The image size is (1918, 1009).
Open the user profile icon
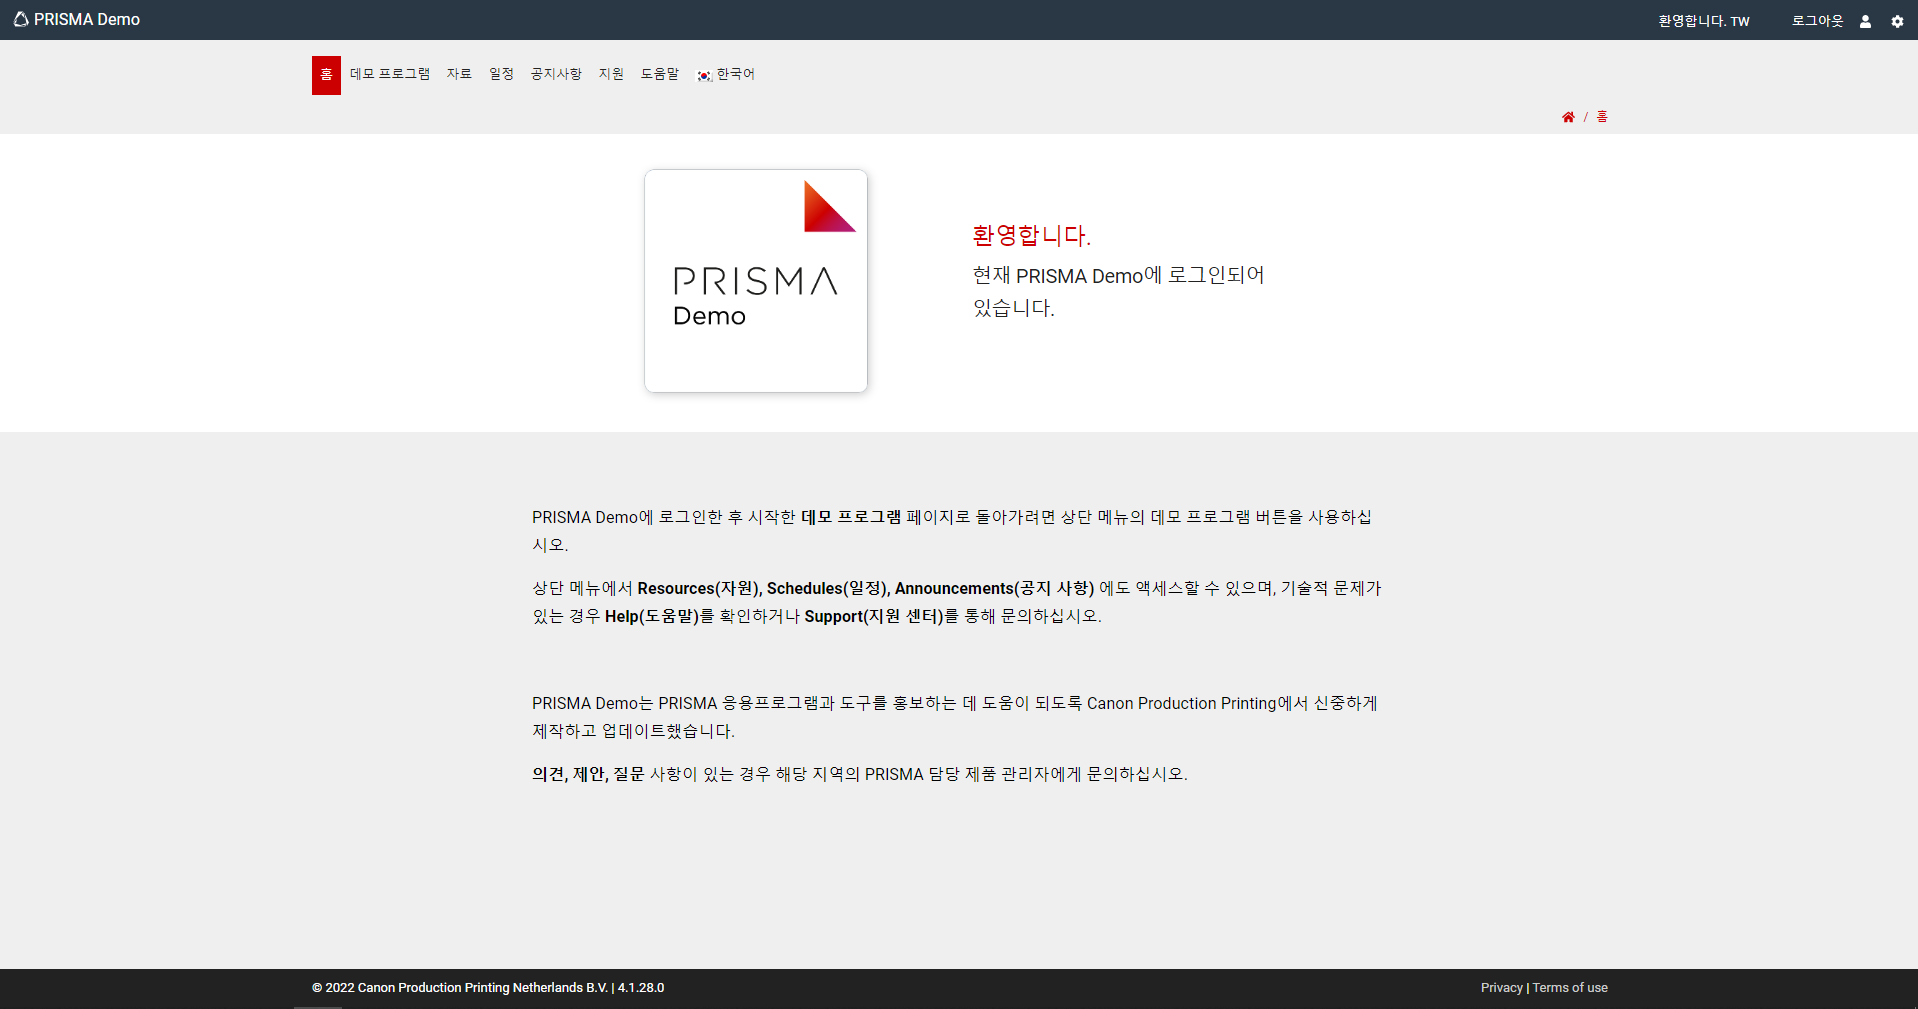[x=1865, y=21]
